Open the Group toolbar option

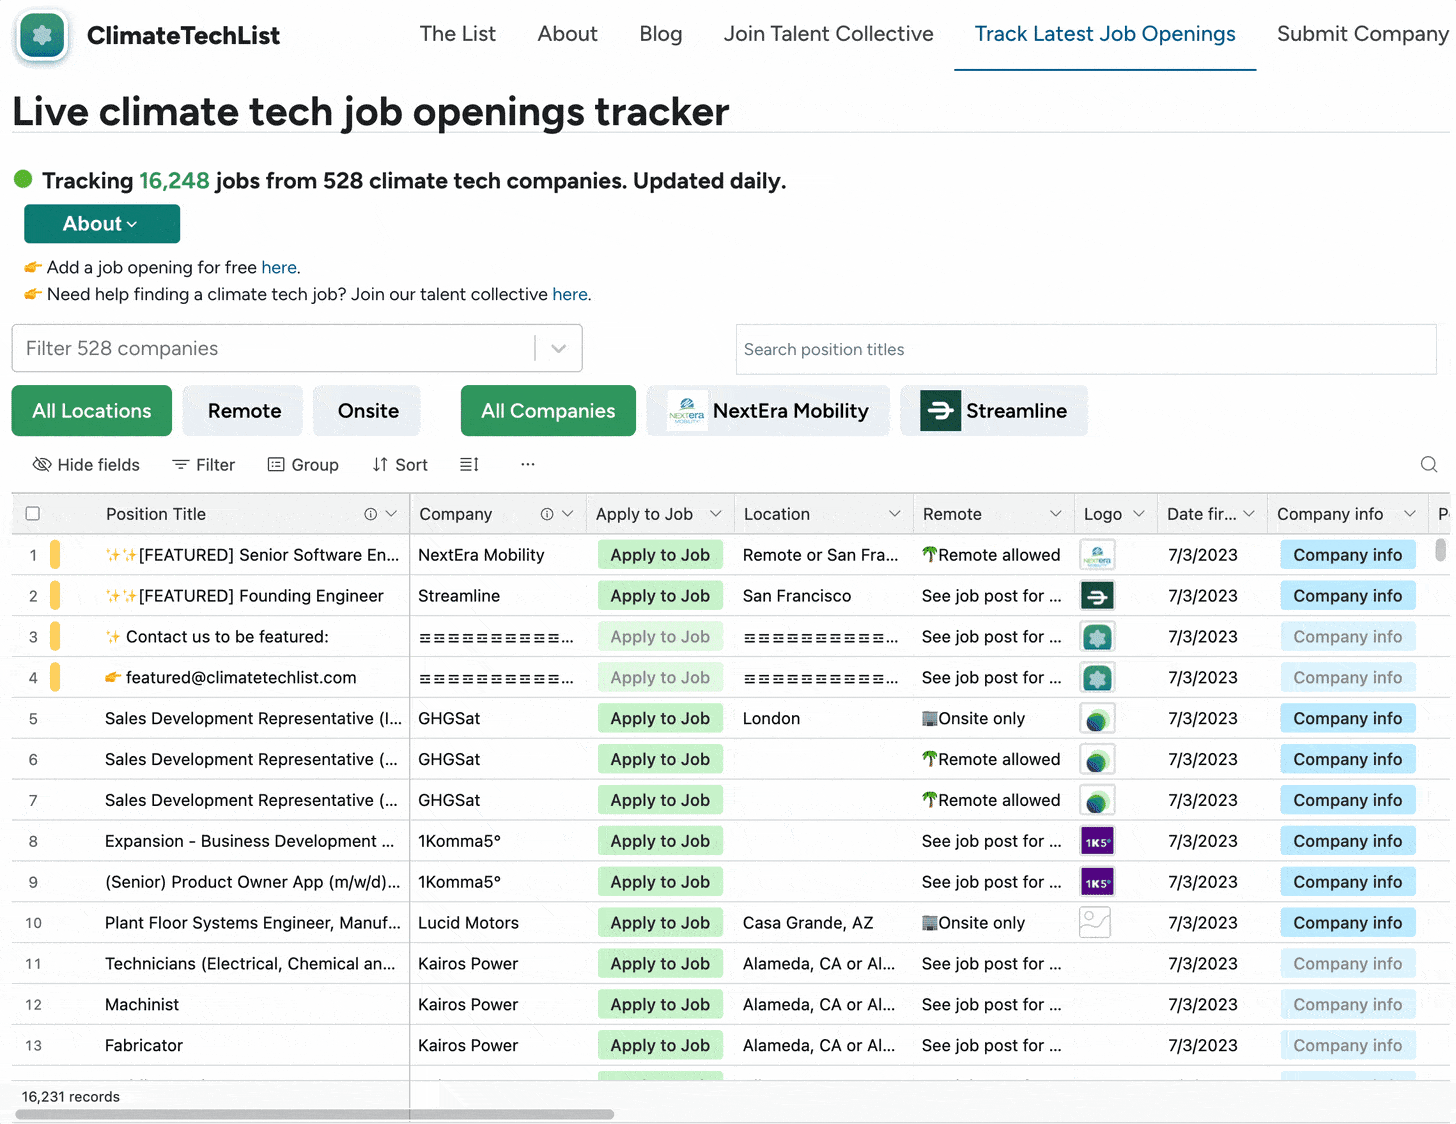(303, 464)
